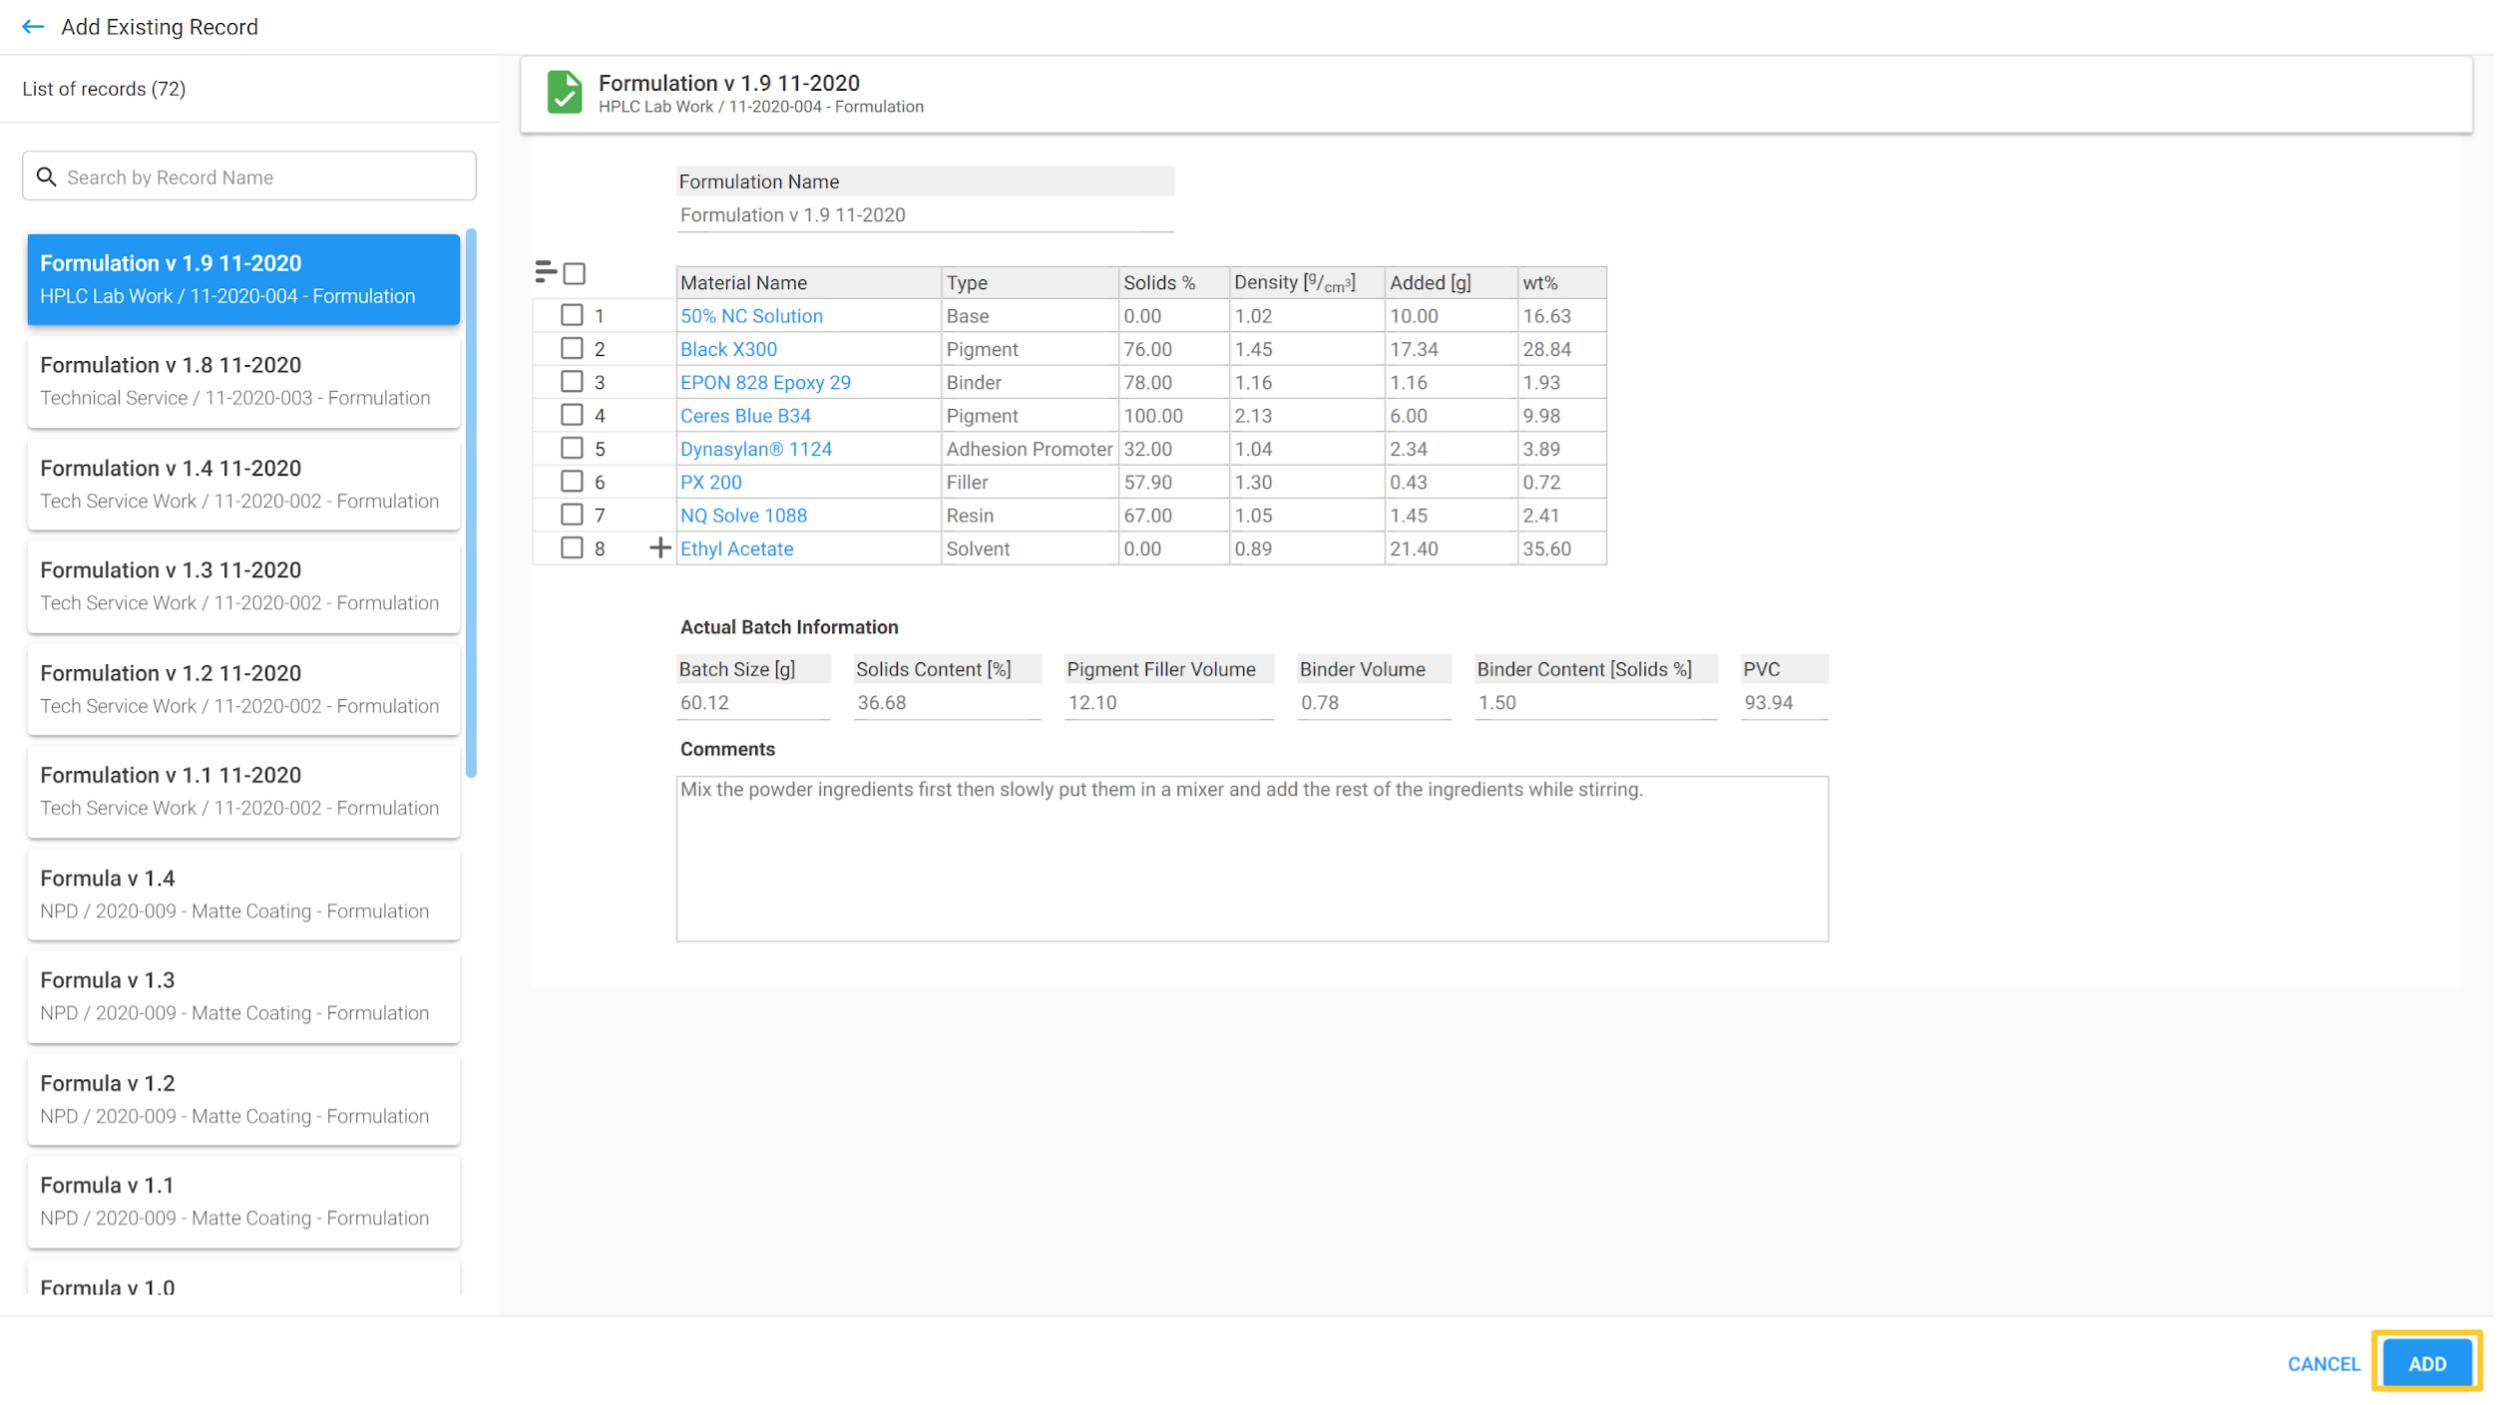Open the Ceres Blue B34 link
The image size is (2500, 1405).
click(x=747, y=416)
